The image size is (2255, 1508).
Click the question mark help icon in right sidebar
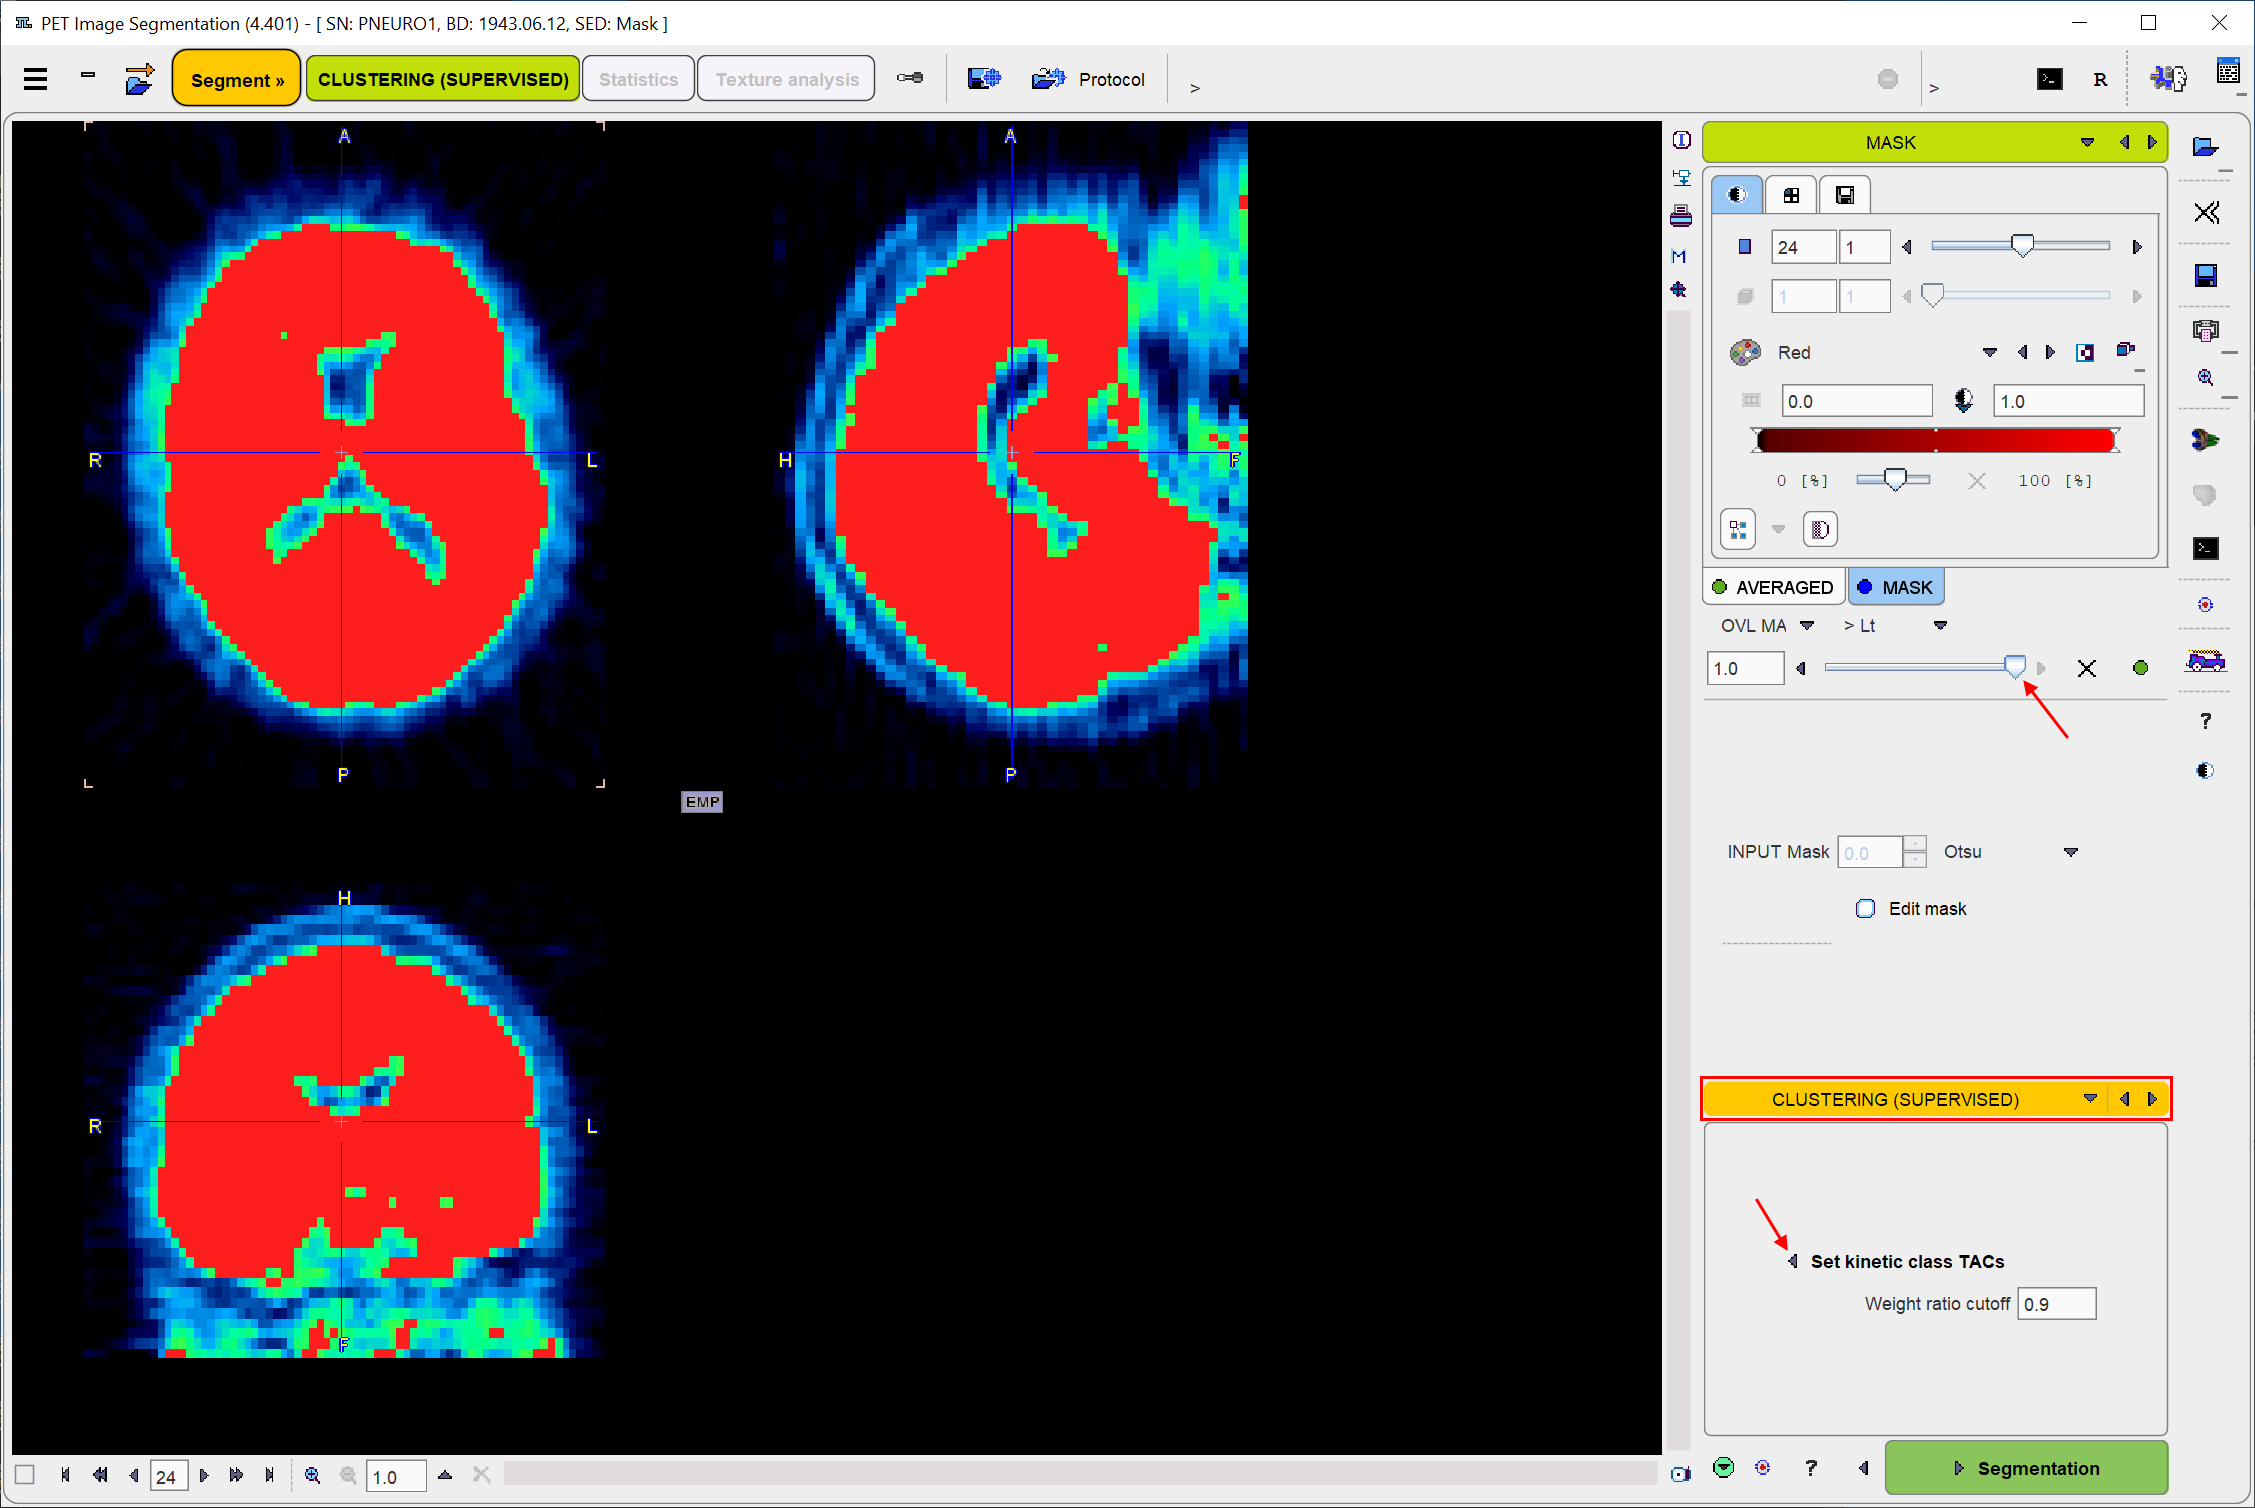2205,721
